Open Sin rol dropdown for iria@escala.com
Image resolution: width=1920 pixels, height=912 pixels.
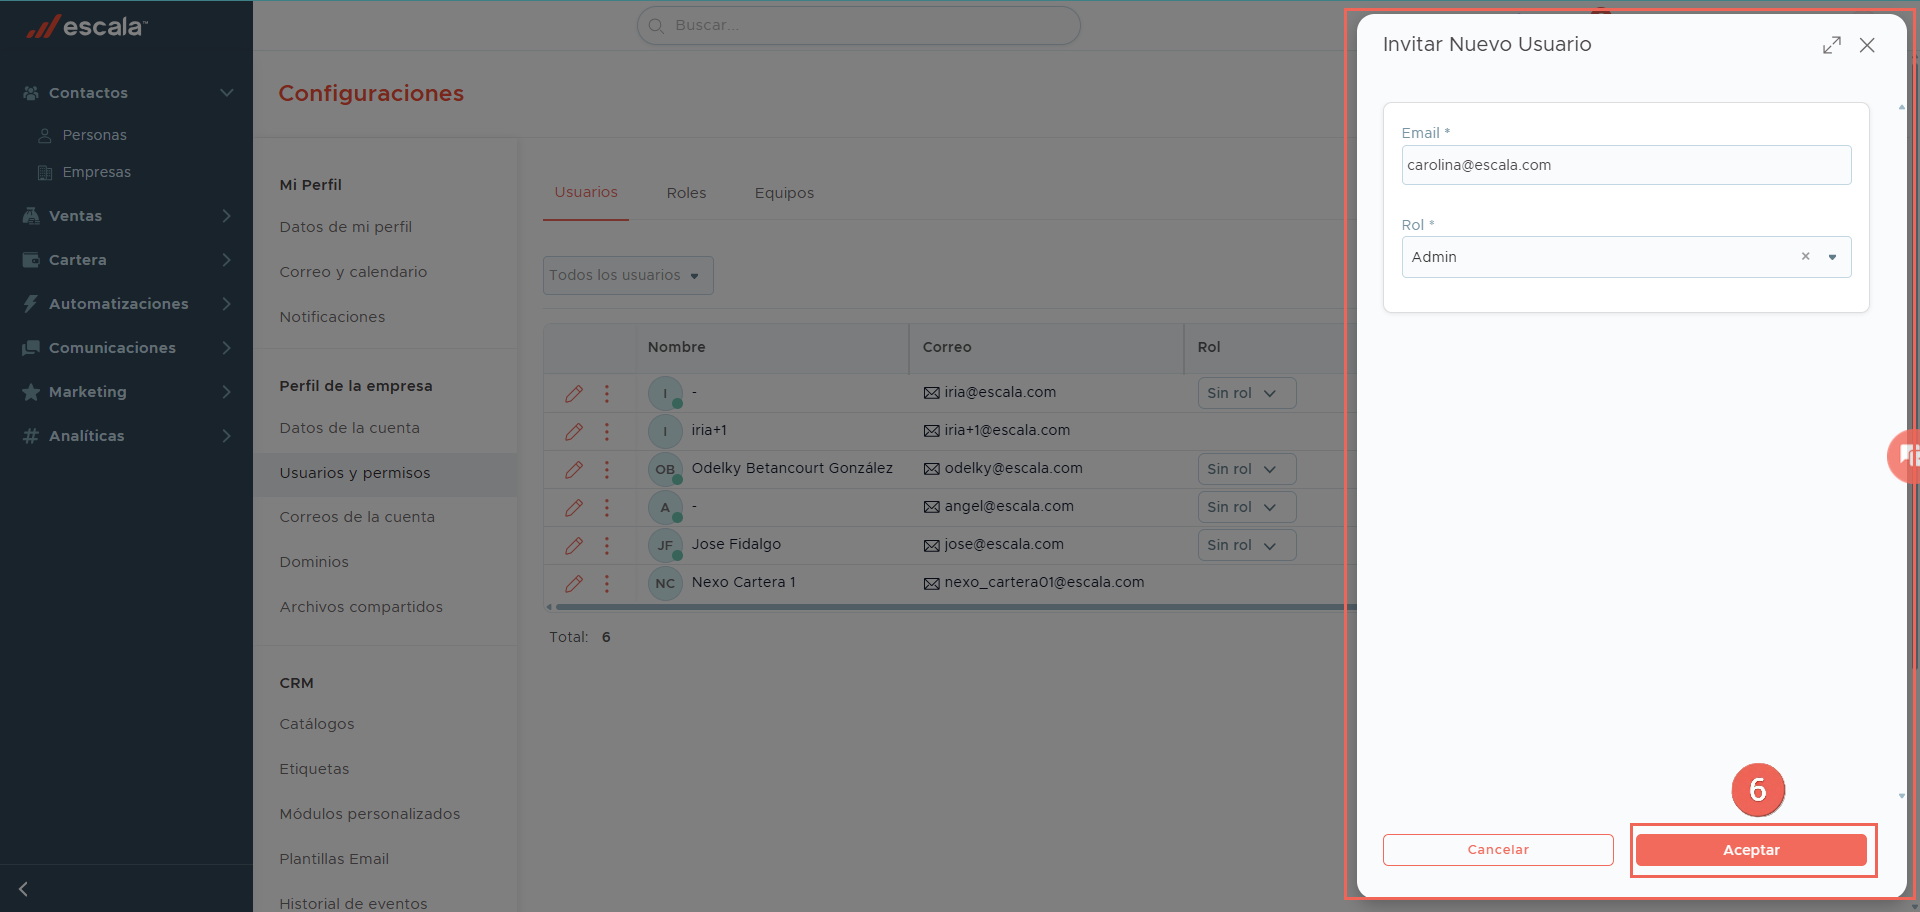tap(1247, 393)
